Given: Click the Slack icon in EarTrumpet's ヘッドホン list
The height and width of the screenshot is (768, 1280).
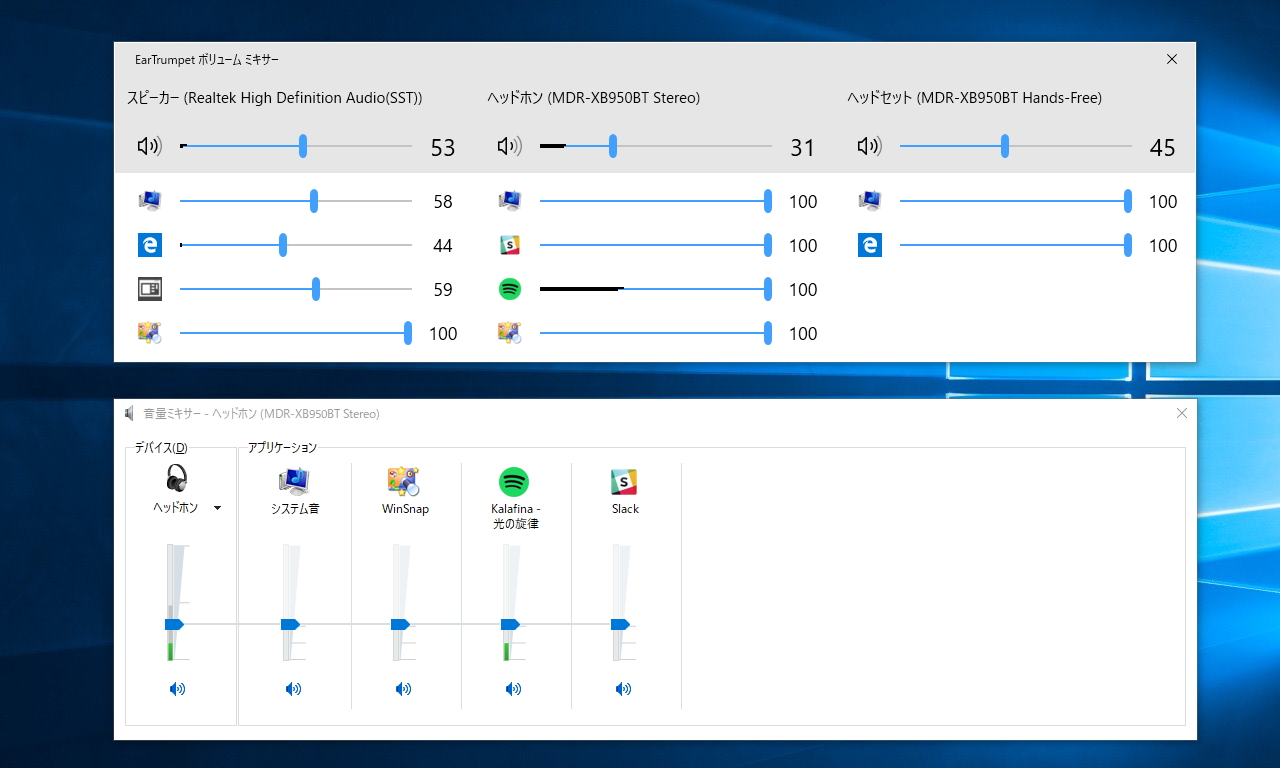Looking at the screenshot, I should coord(510,245).
